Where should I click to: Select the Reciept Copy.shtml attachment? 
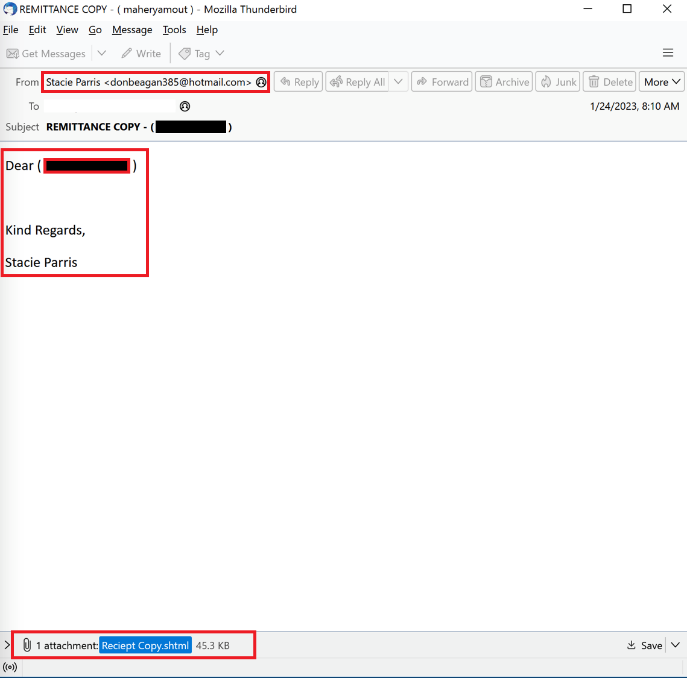tap(145, 645)
